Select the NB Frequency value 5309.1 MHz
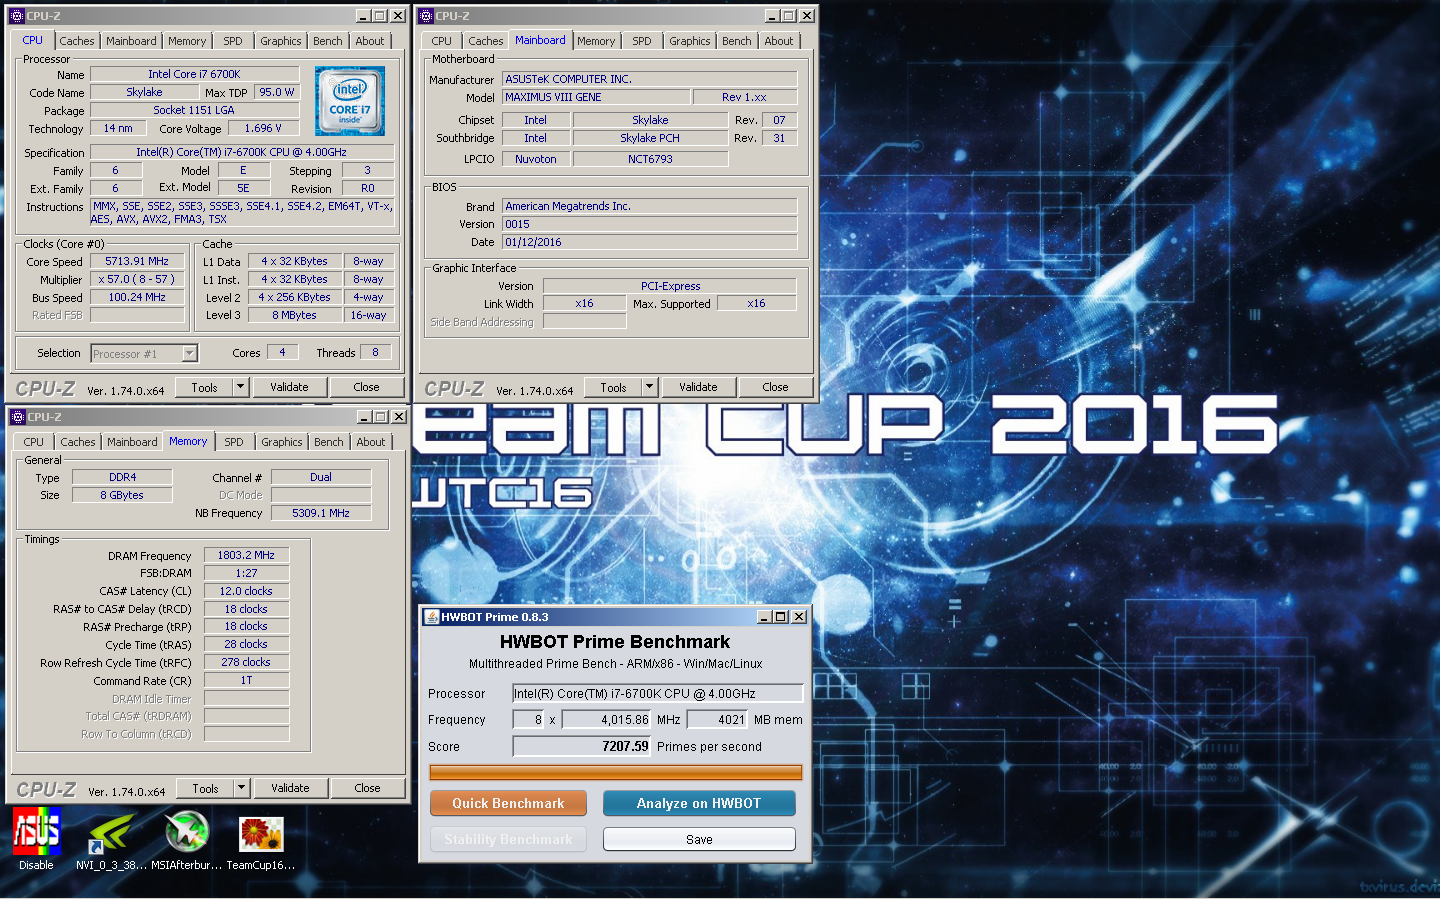This screenshot has height=900, width=1440. 321,513
